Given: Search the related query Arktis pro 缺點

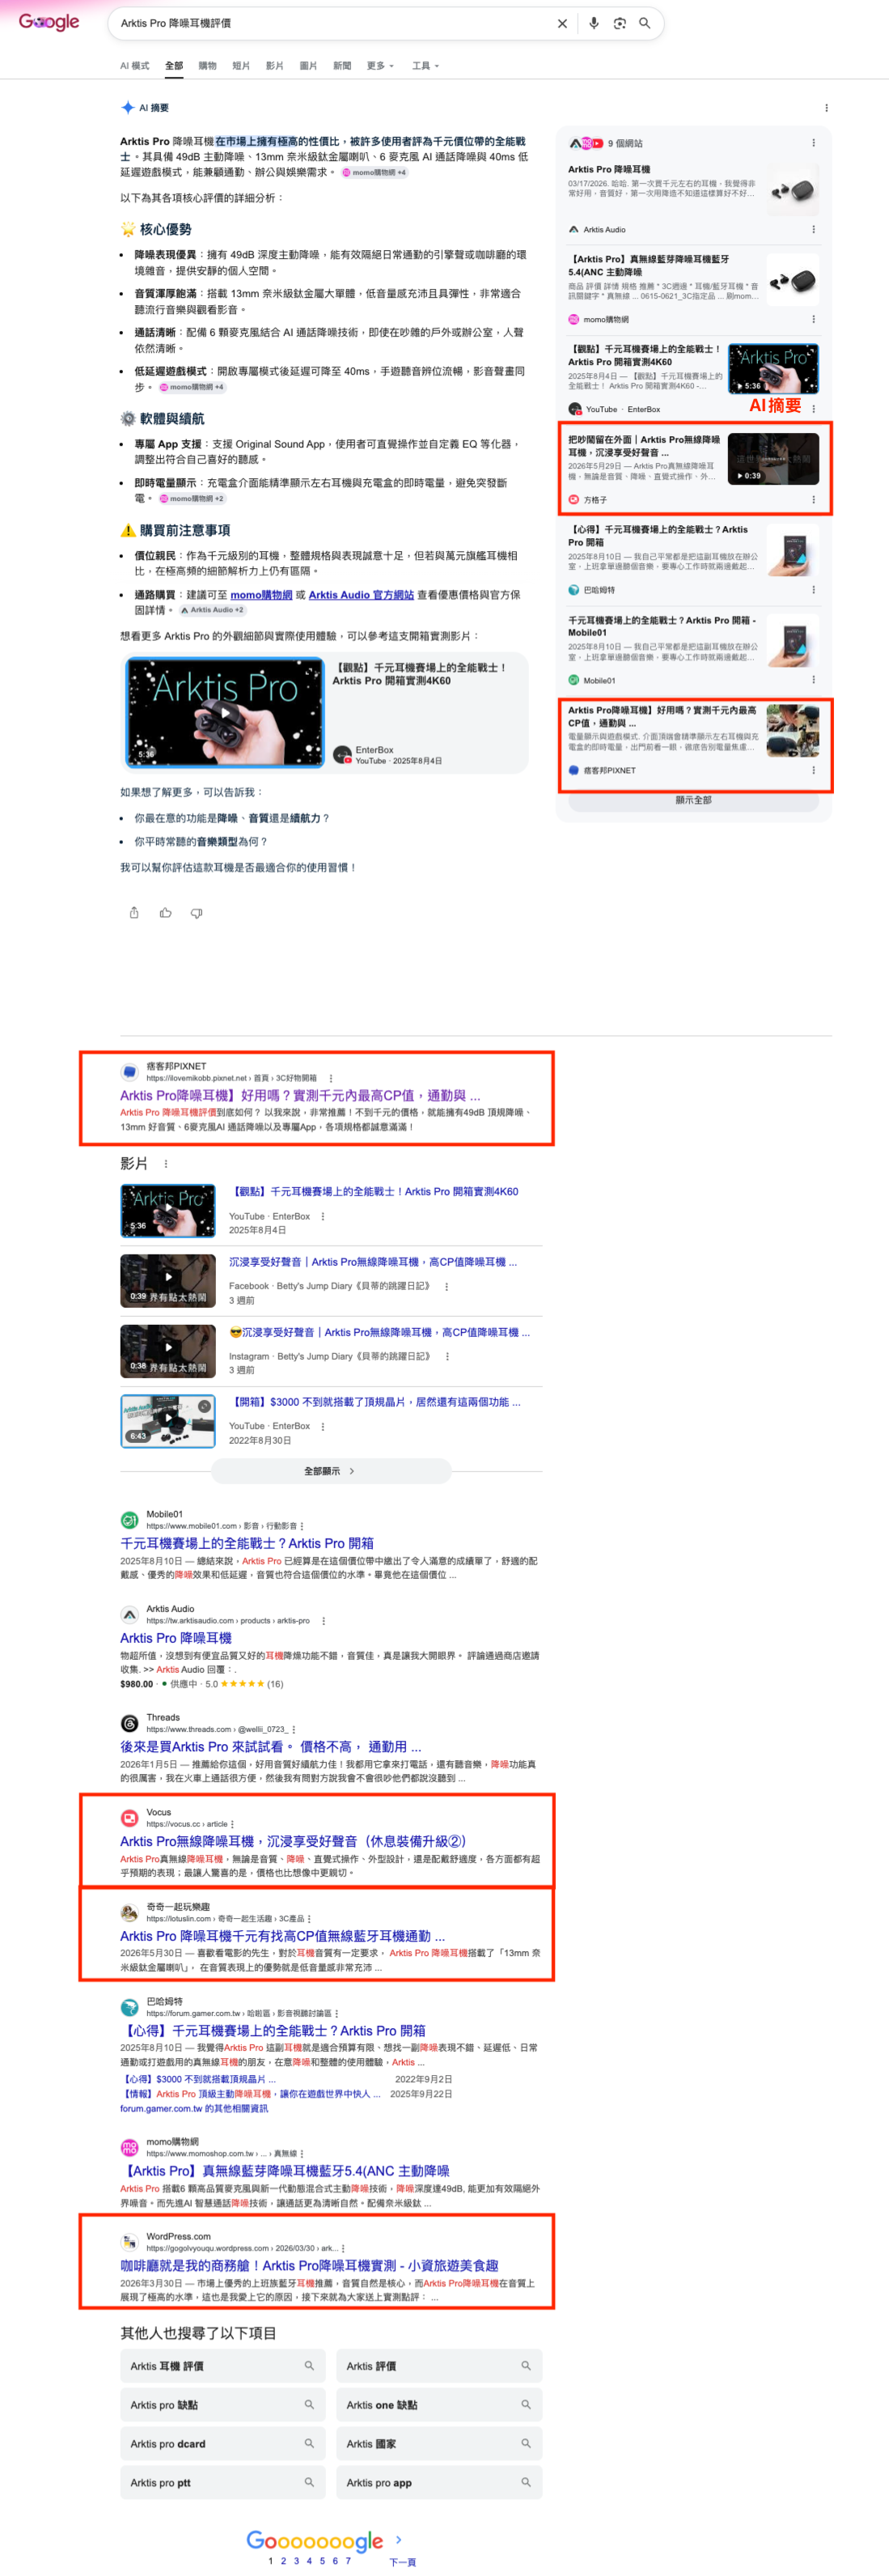Looking at the screenshot, I should [222, 2405].
